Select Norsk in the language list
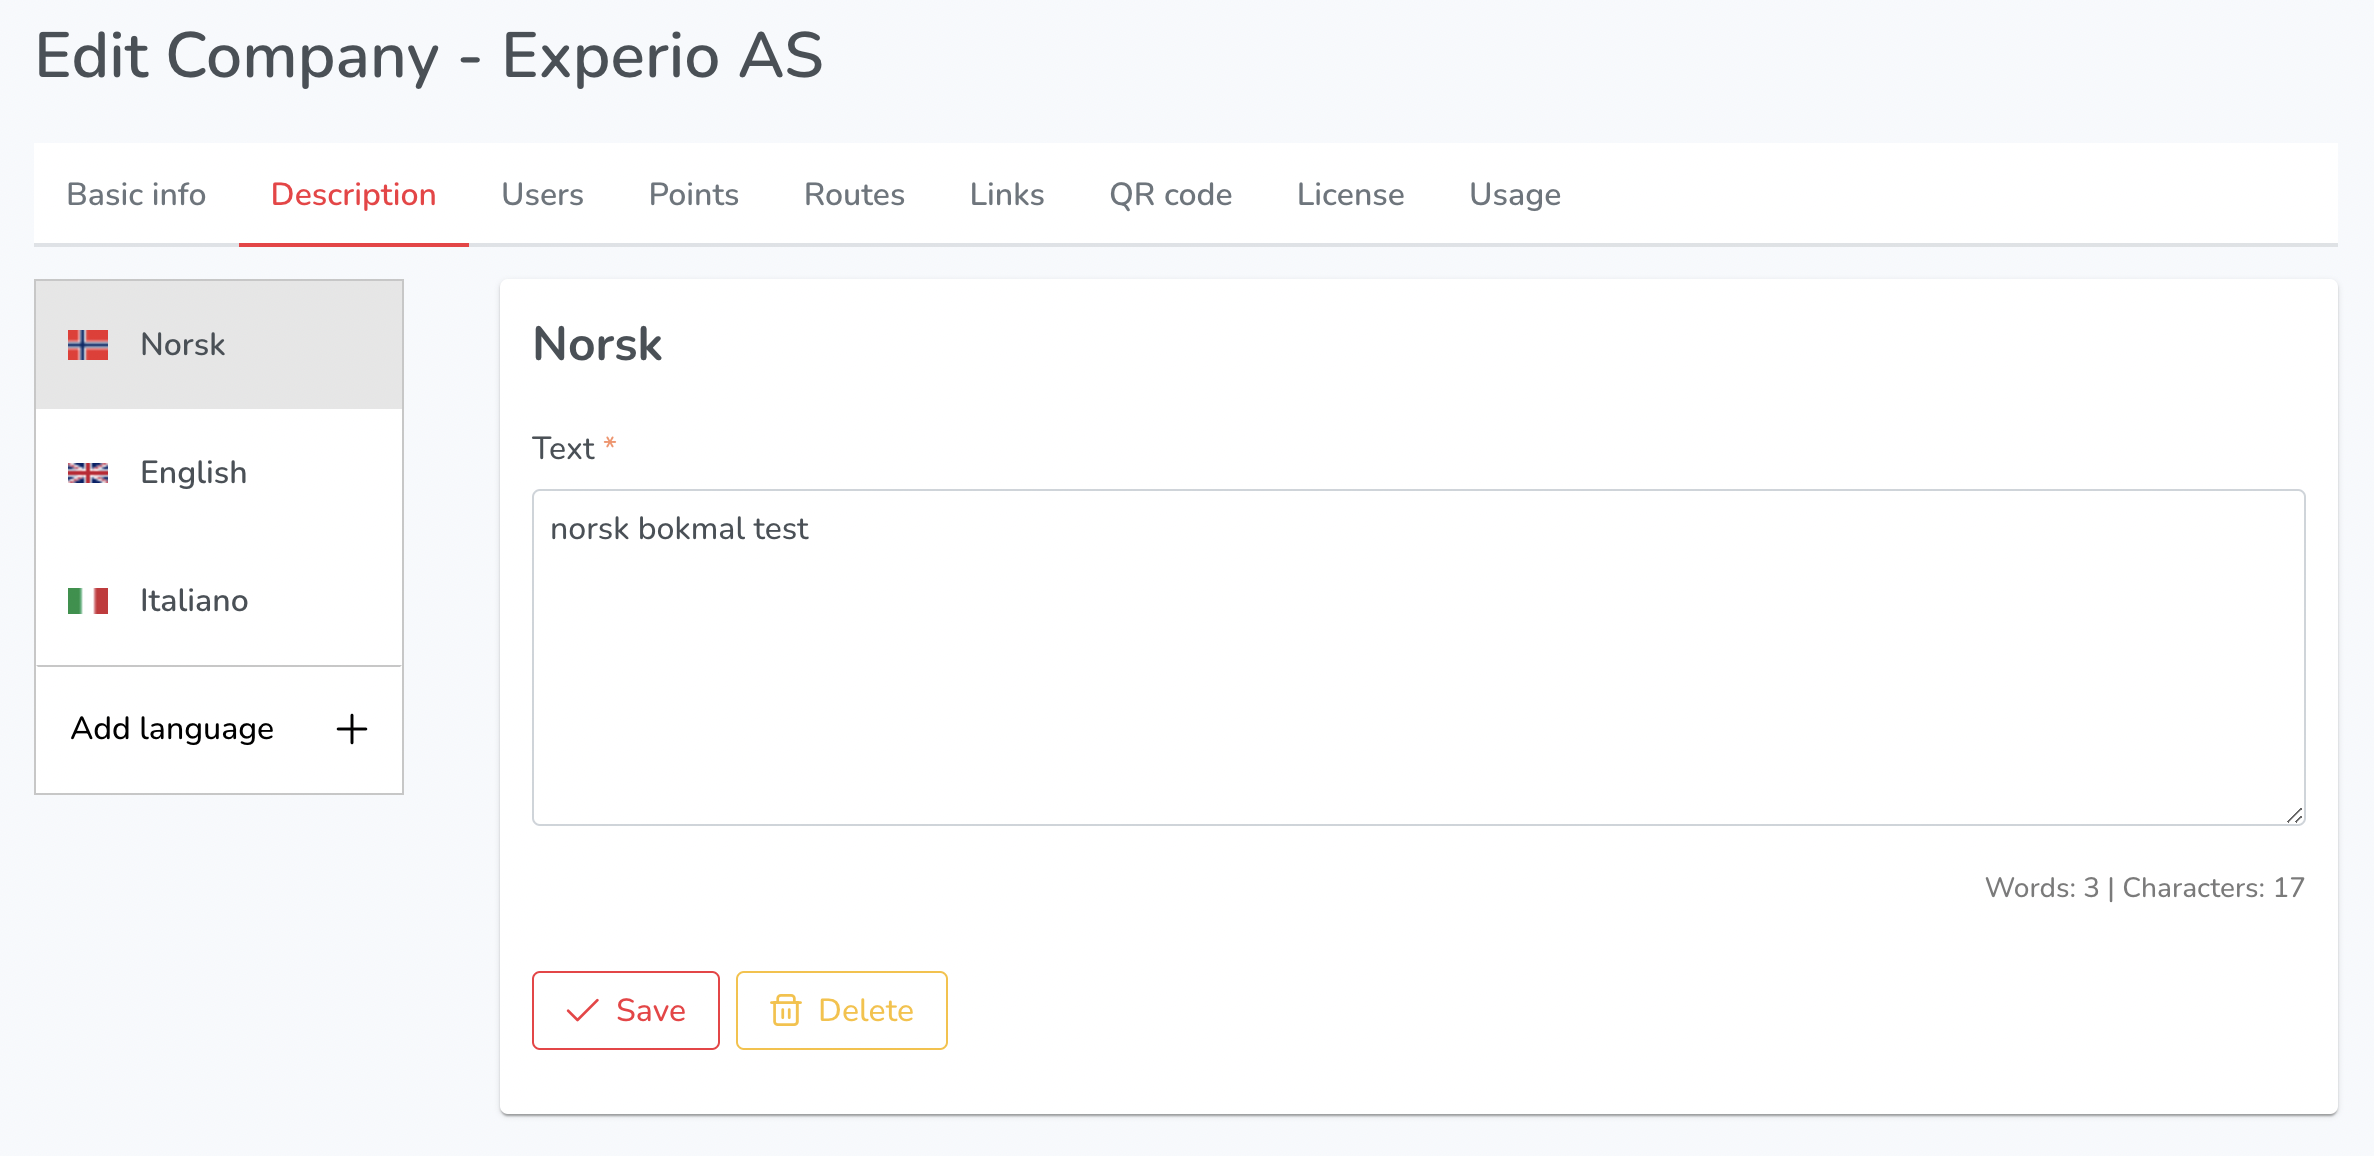Screen dimensions: 2374x1156 219,345
